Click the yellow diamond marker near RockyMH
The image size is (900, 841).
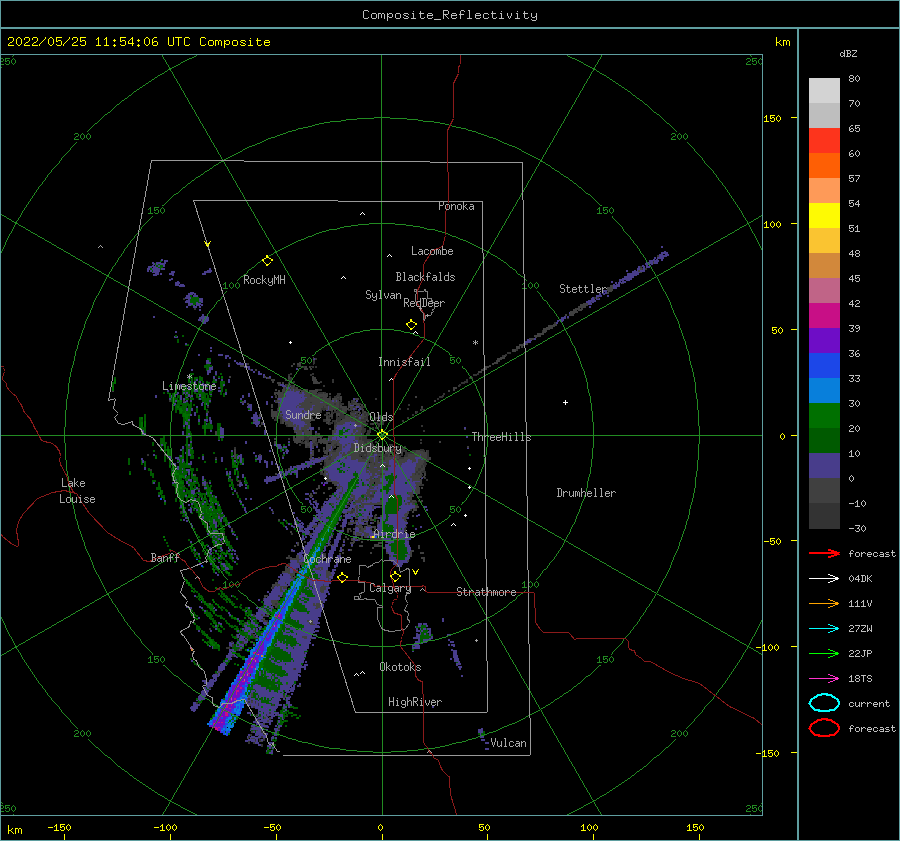(x=267, y=261)
